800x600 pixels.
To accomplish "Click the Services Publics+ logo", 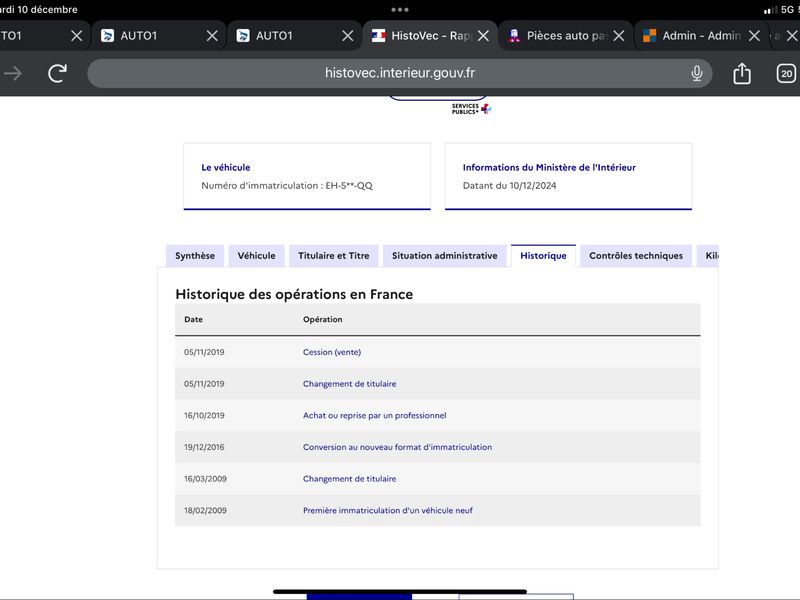I will tap(471, 109).
